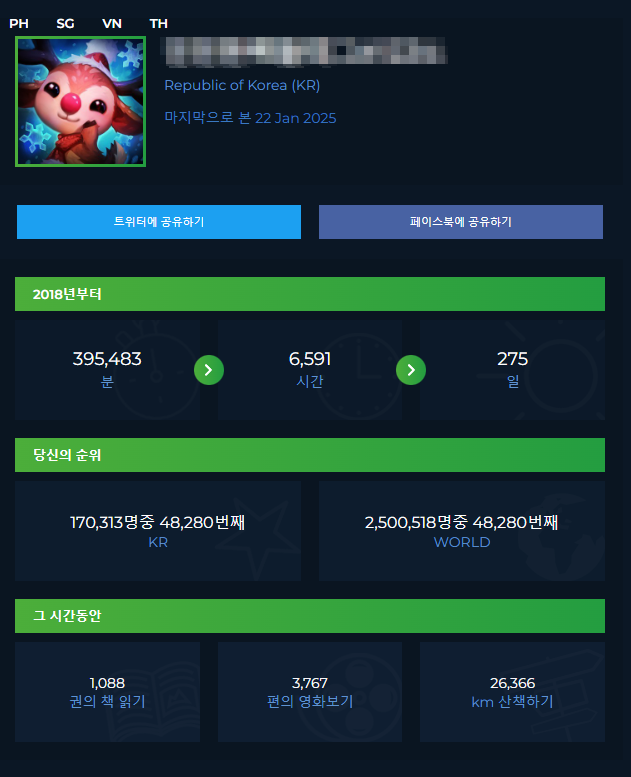Open the WORLD ranking card
Image resolution: width=631 pixels, height=777 pixels.
[461, 531]
